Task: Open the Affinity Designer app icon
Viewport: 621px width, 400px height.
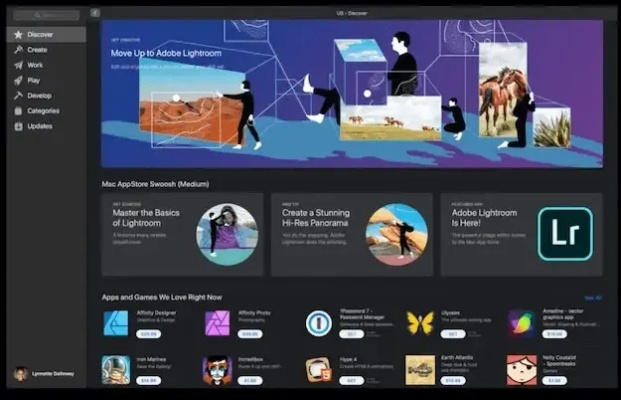Action: [115, 322]
